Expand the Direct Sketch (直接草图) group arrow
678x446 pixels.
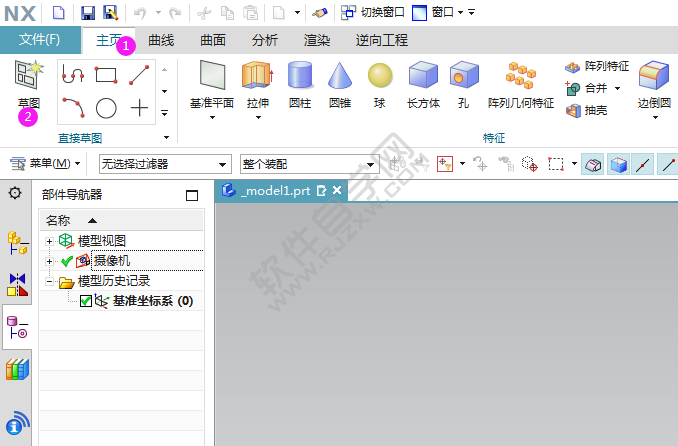[166, 138]
